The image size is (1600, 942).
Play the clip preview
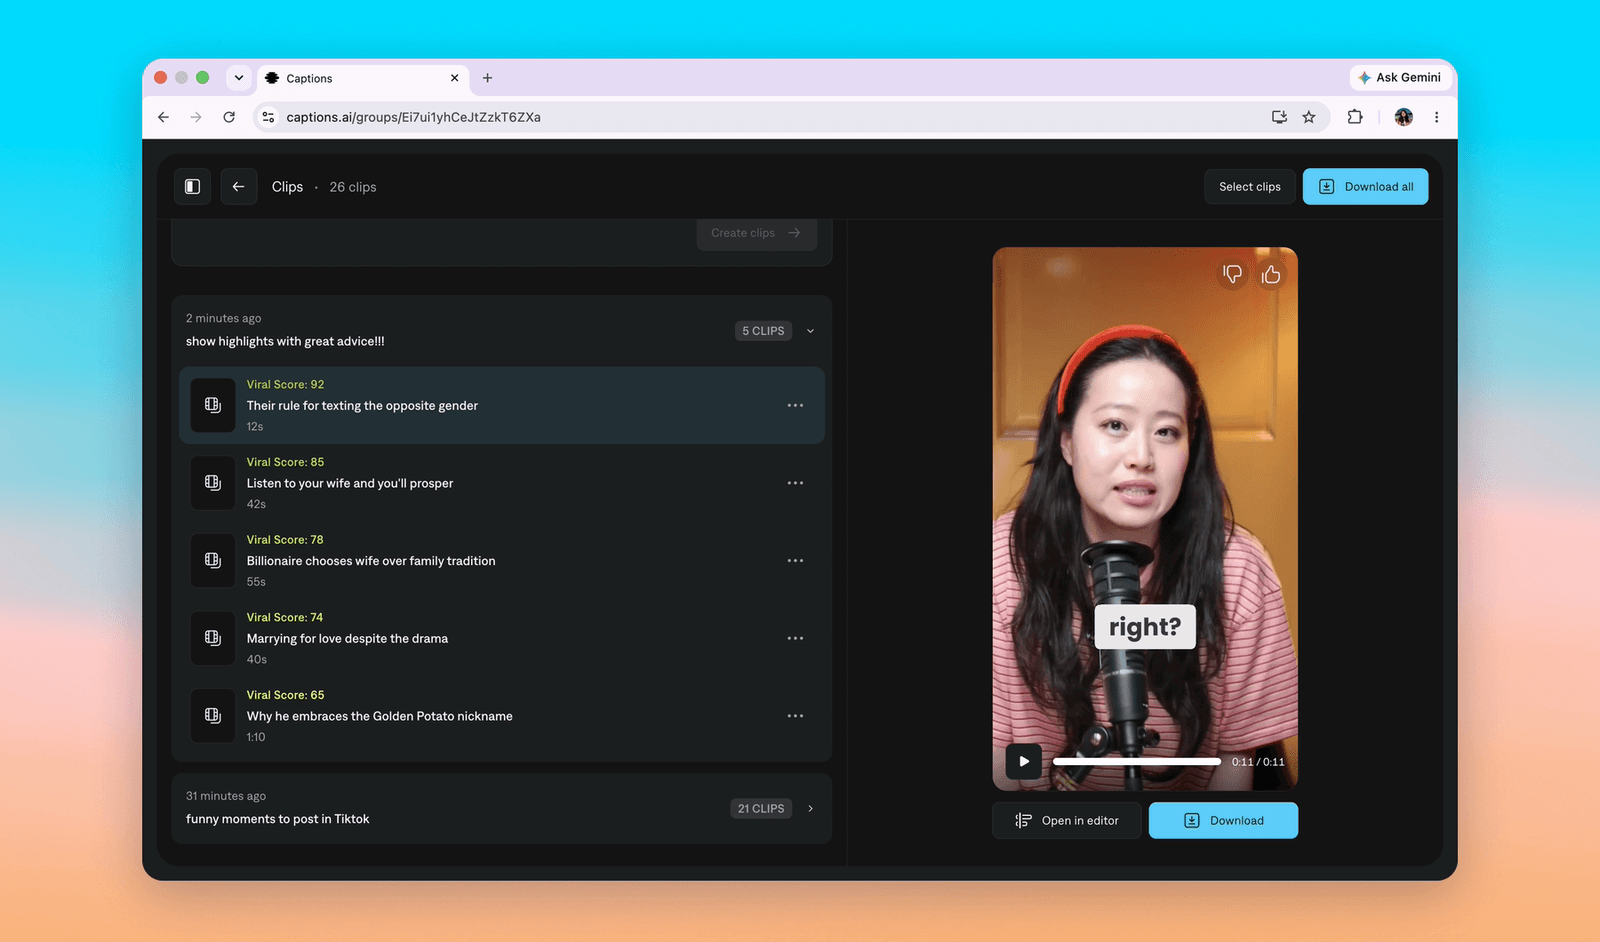[1024, 761]
